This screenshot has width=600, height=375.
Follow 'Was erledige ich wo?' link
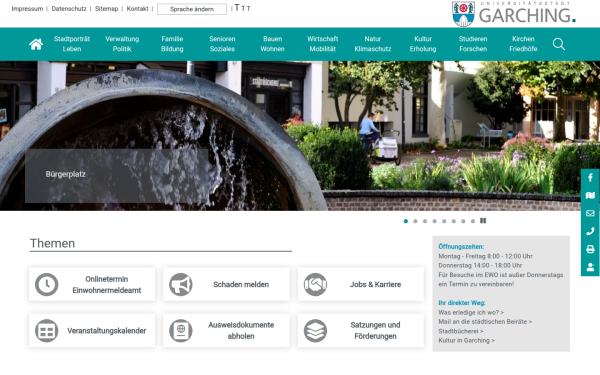471,312
